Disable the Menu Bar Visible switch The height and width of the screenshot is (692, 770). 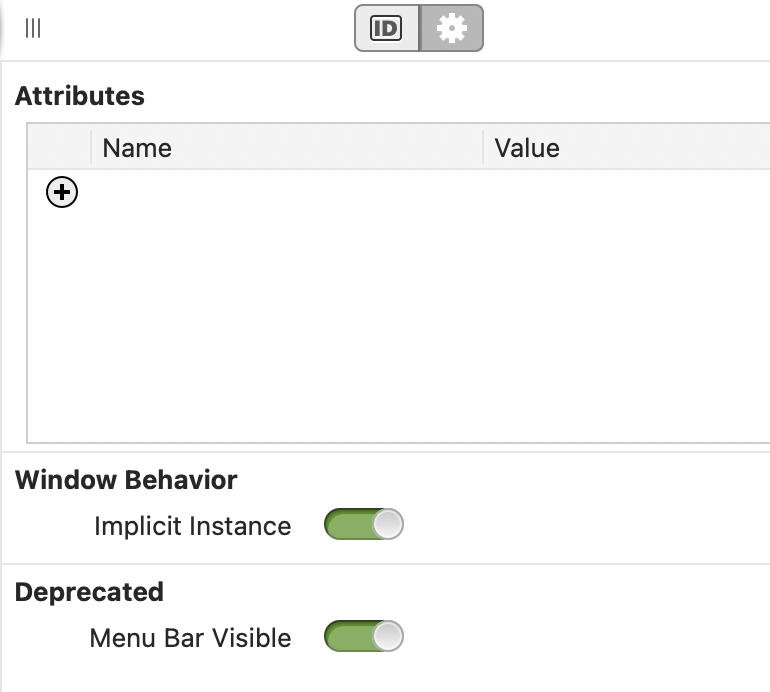363,637
